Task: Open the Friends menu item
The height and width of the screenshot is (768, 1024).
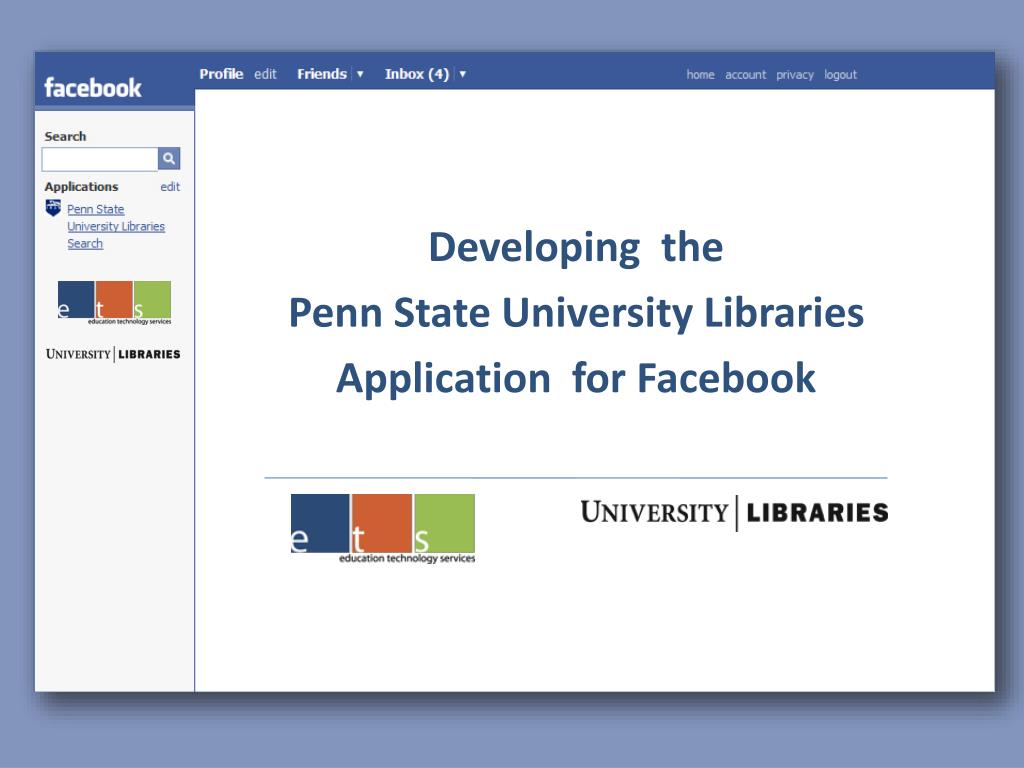Action: [x=322, y=74]
